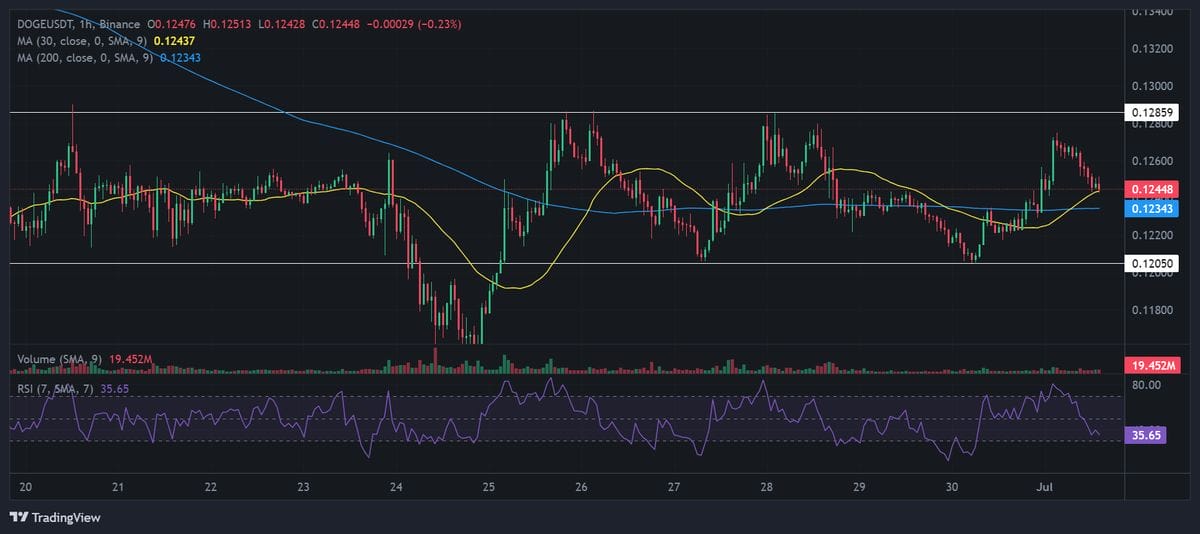Click the 0.11800 price axis label
The image size is (1200, 534).
tap(1153, 310)
